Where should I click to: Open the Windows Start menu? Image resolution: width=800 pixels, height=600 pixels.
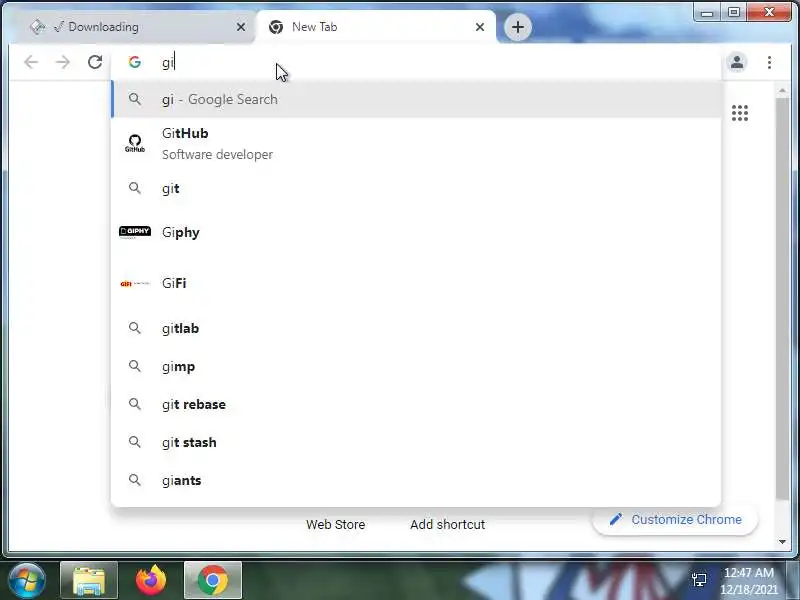(x=27, y=580)
